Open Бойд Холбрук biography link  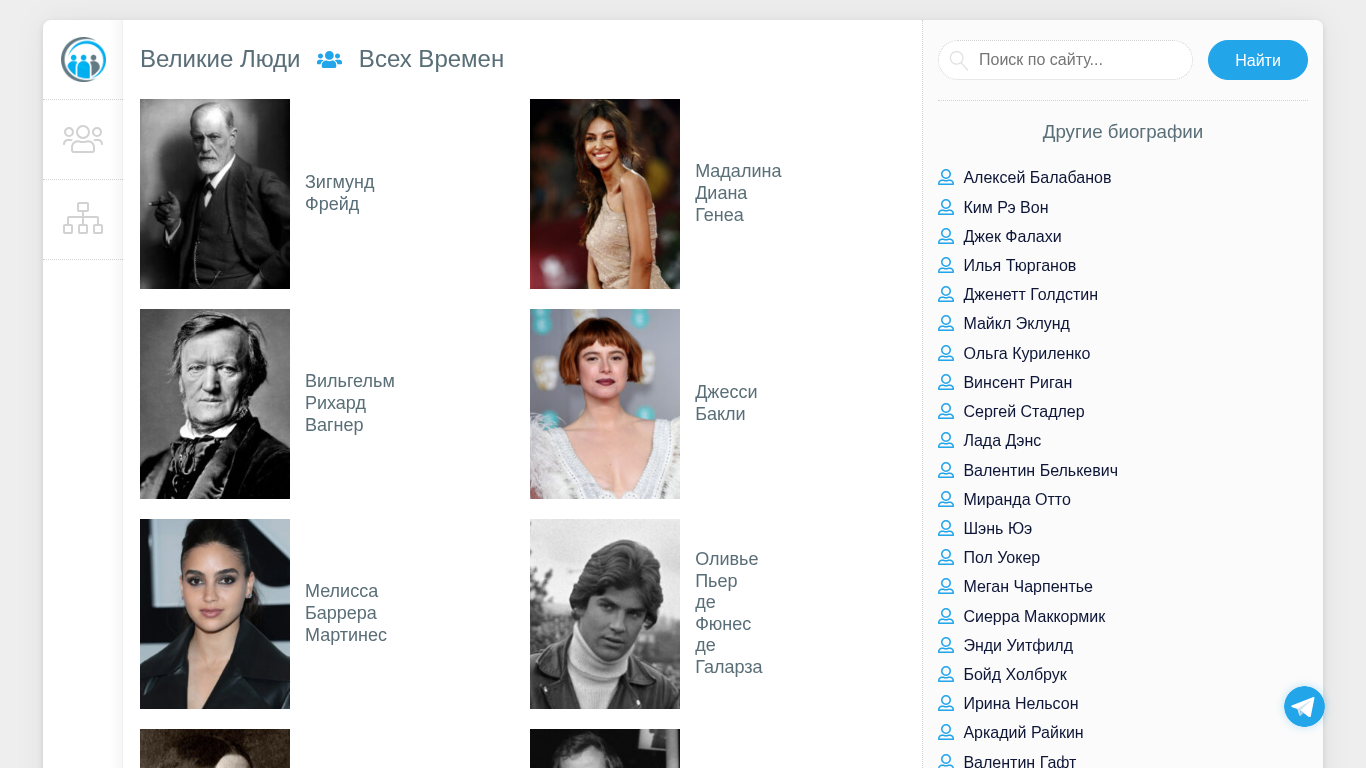pos(1014,674)
